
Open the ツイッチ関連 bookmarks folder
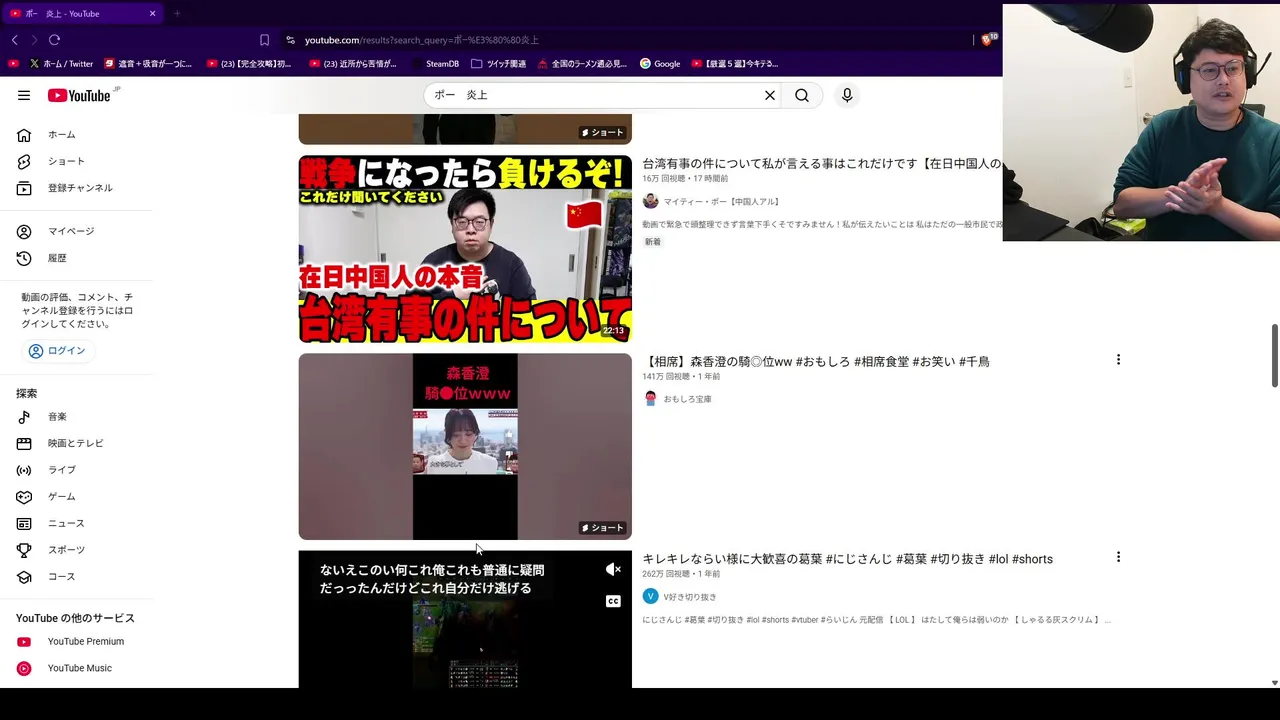[498, 64]
